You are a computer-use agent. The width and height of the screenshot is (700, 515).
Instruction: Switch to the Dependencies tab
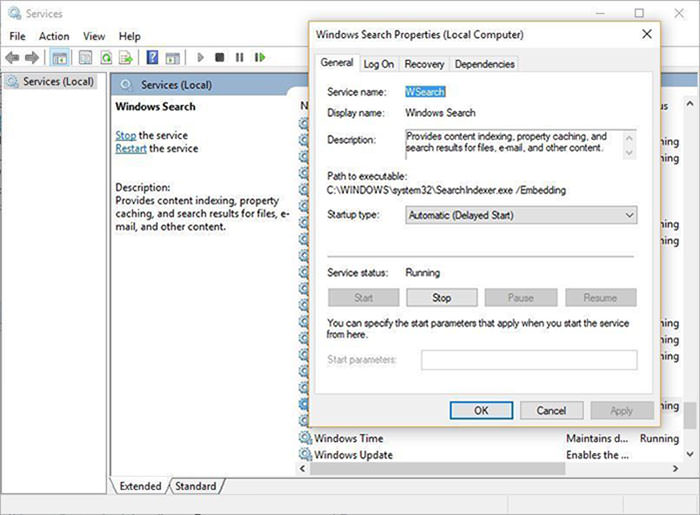point(484,64)
